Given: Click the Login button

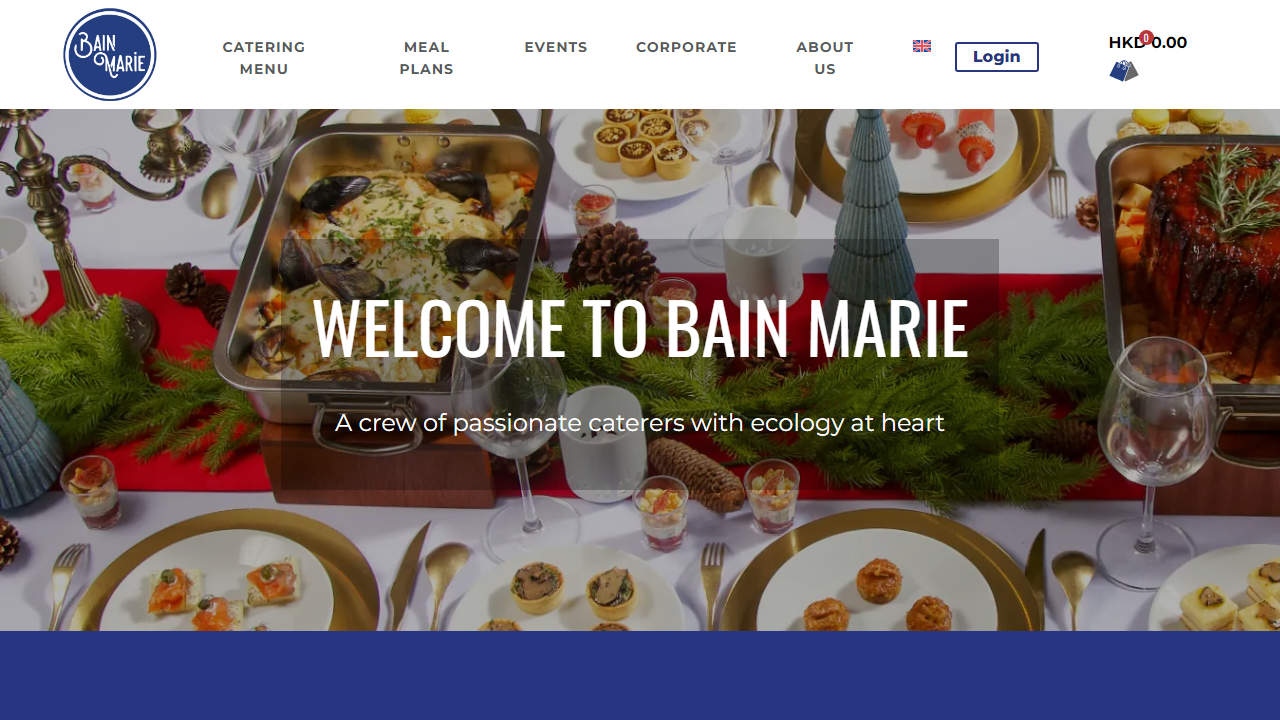Looking at the screenshot, I should click(997, 57).
